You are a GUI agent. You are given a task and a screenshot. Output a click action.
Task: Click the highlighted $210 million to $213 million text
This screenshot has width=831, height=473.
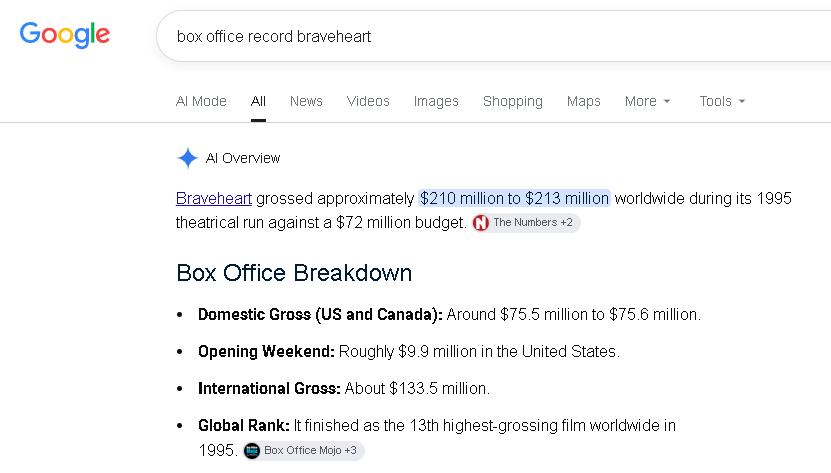(x=515, y=198)
